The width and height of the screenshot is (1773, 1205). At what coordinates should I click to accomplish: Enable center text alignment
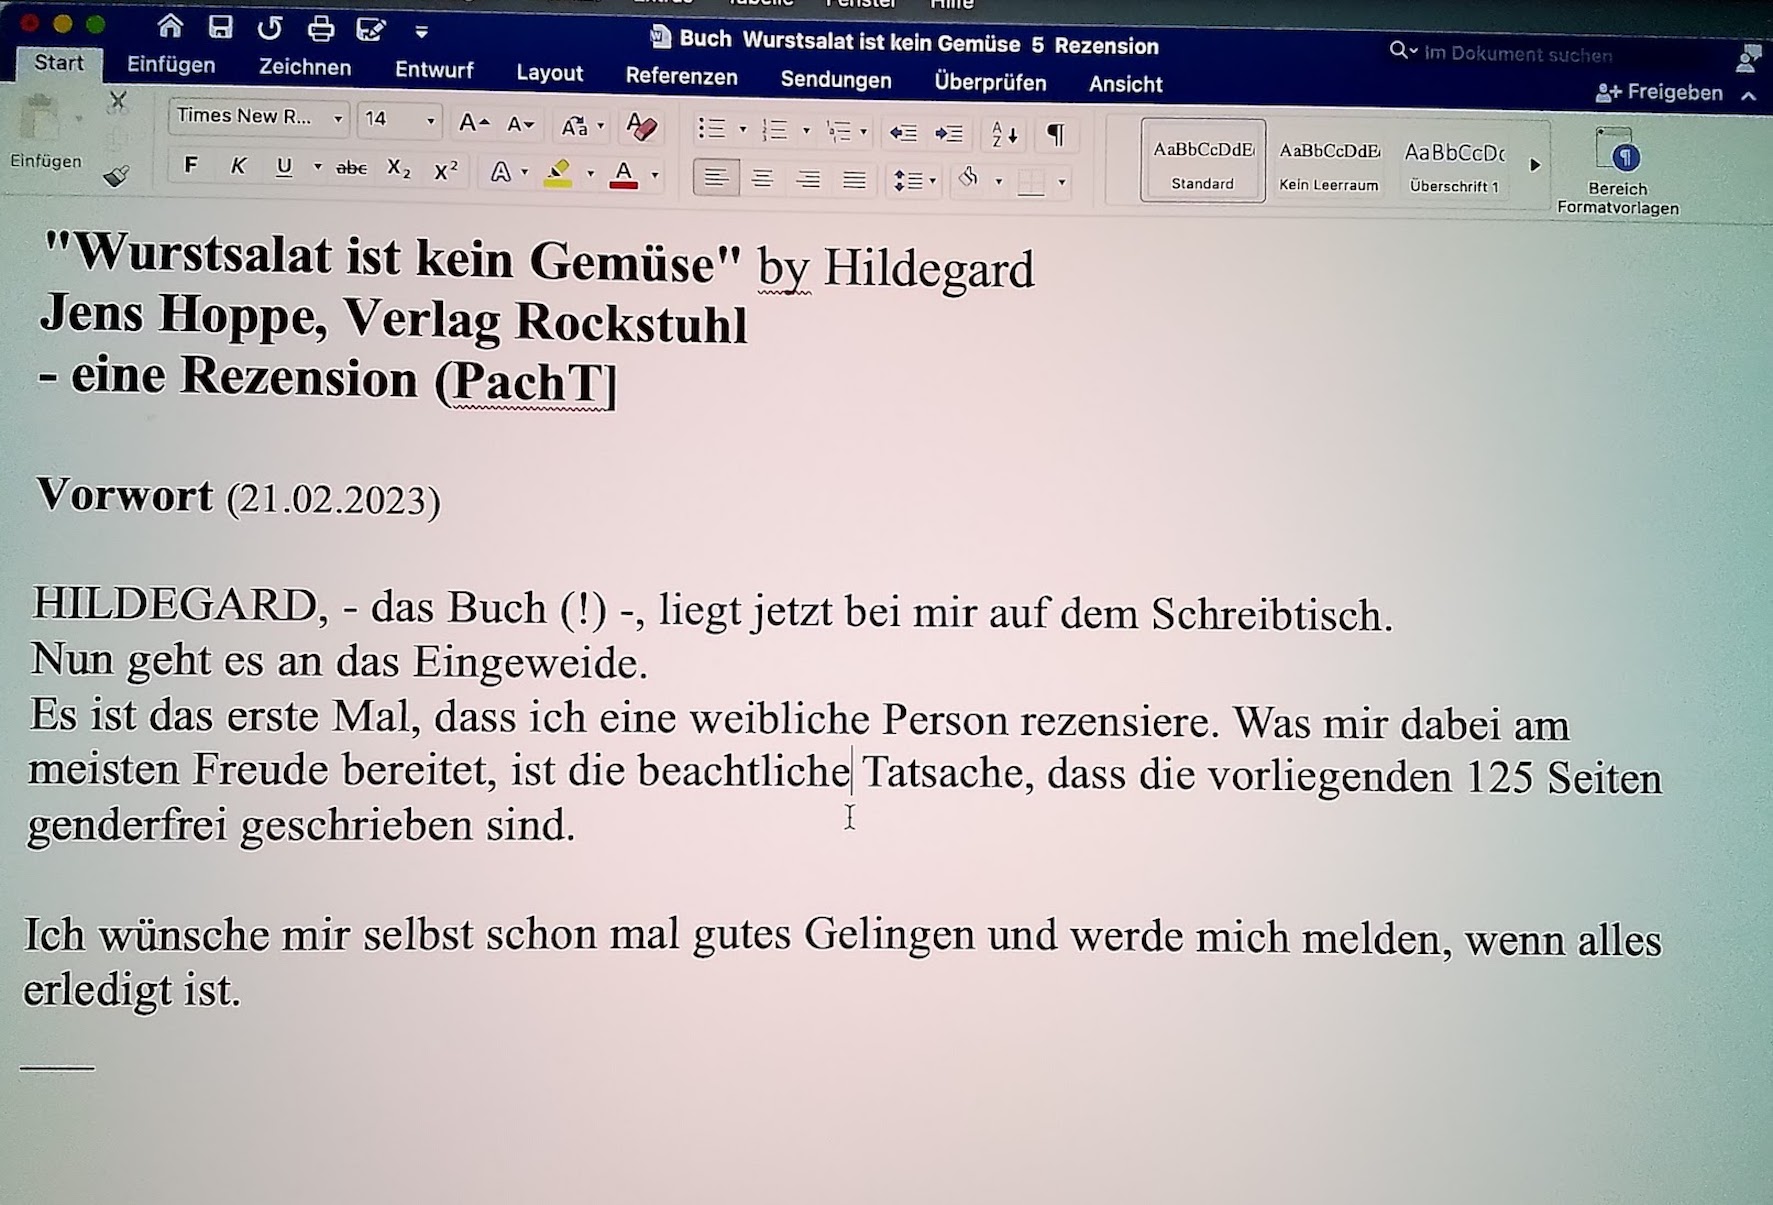tap(762, 179)
